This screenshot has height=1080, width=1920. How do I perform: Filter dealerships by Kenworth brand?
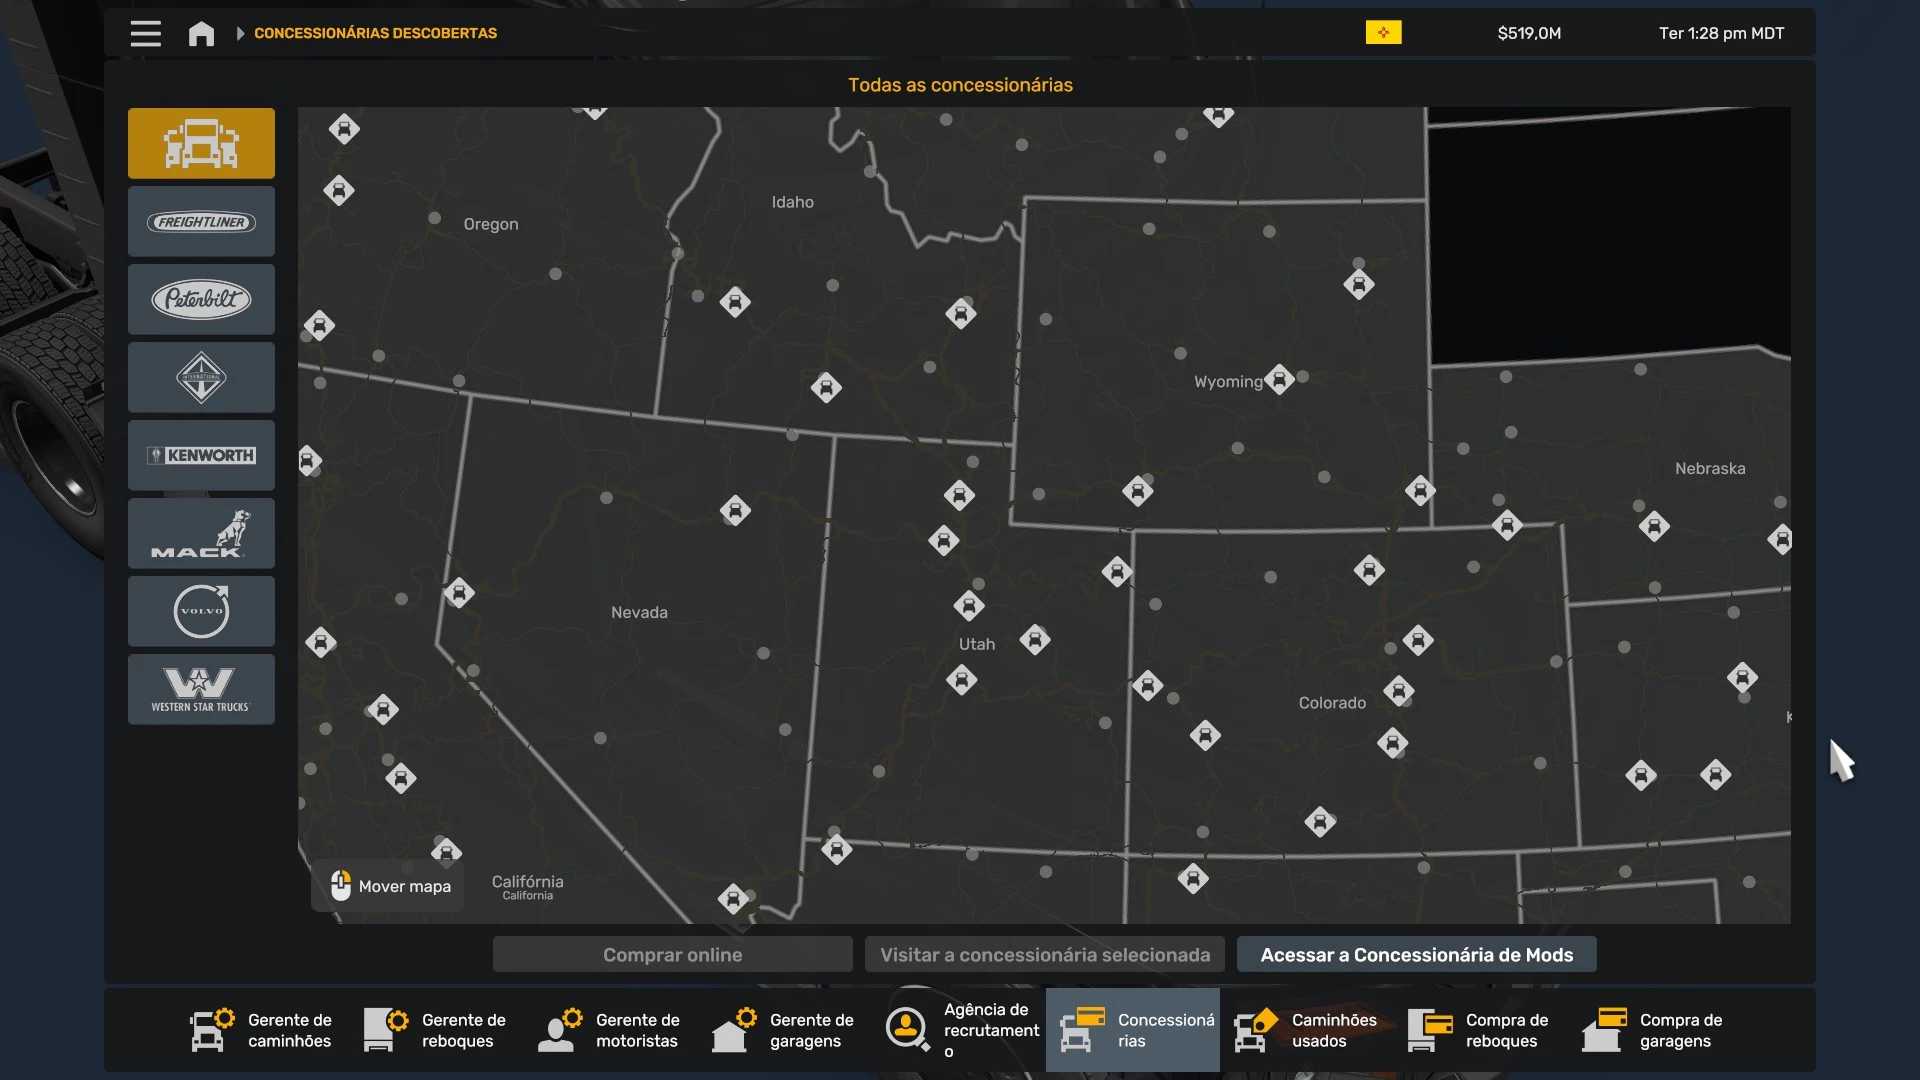pos(201,455)
